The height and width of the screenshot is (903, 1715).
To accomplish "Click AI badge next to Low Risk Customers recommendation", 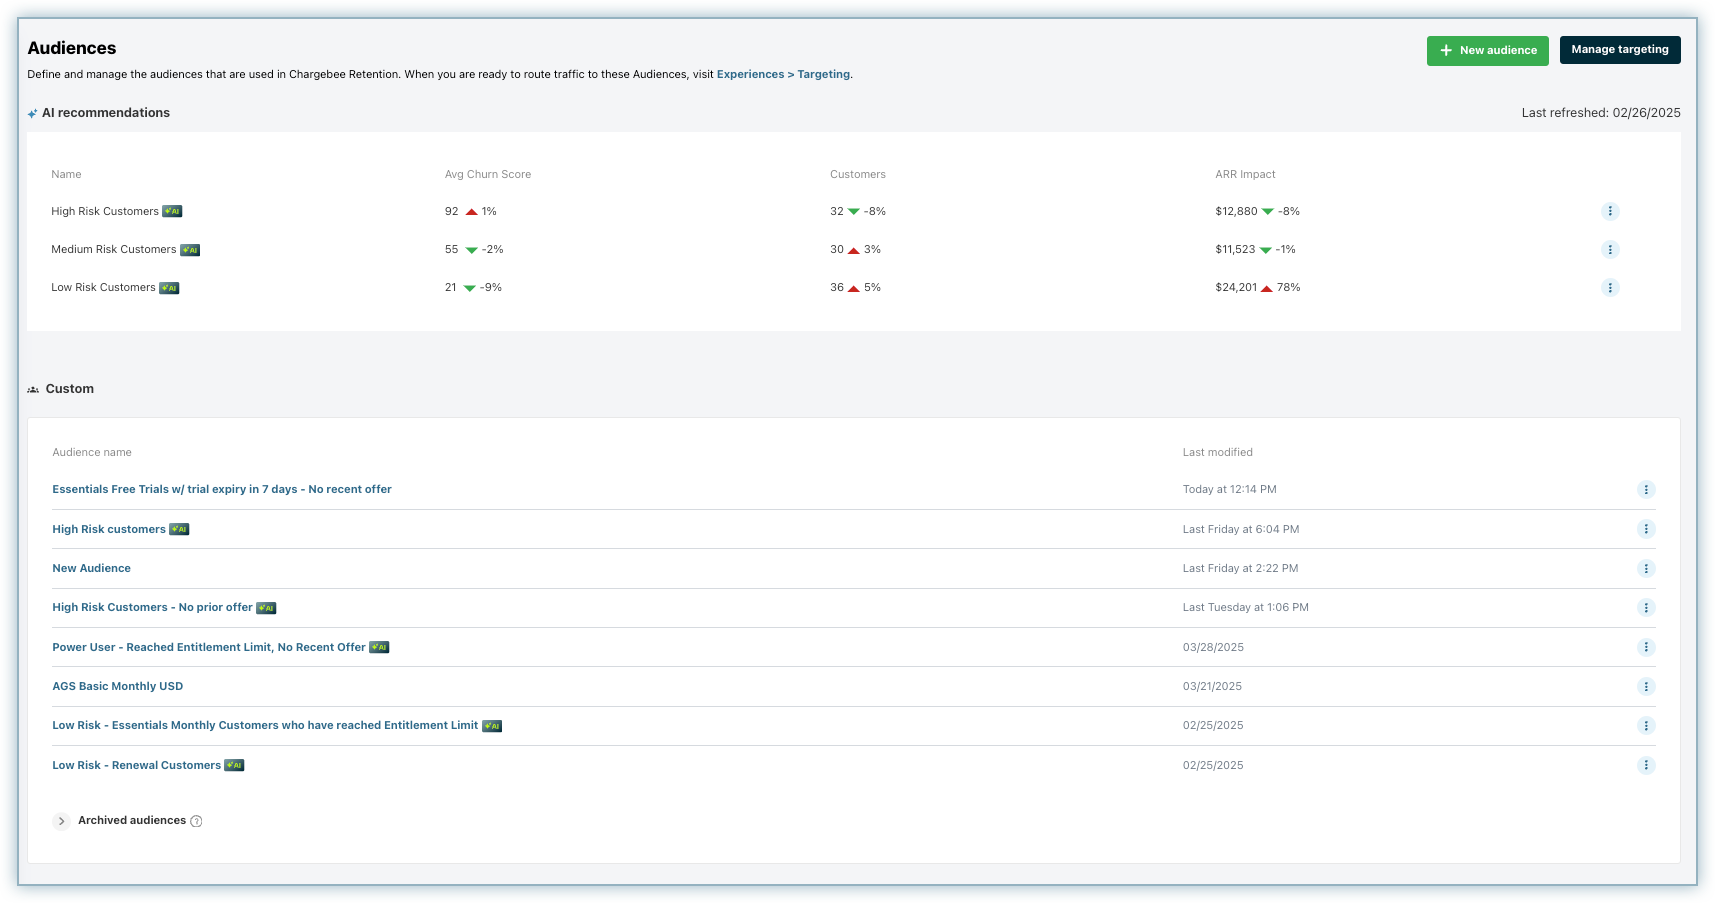I will point(169,288).
